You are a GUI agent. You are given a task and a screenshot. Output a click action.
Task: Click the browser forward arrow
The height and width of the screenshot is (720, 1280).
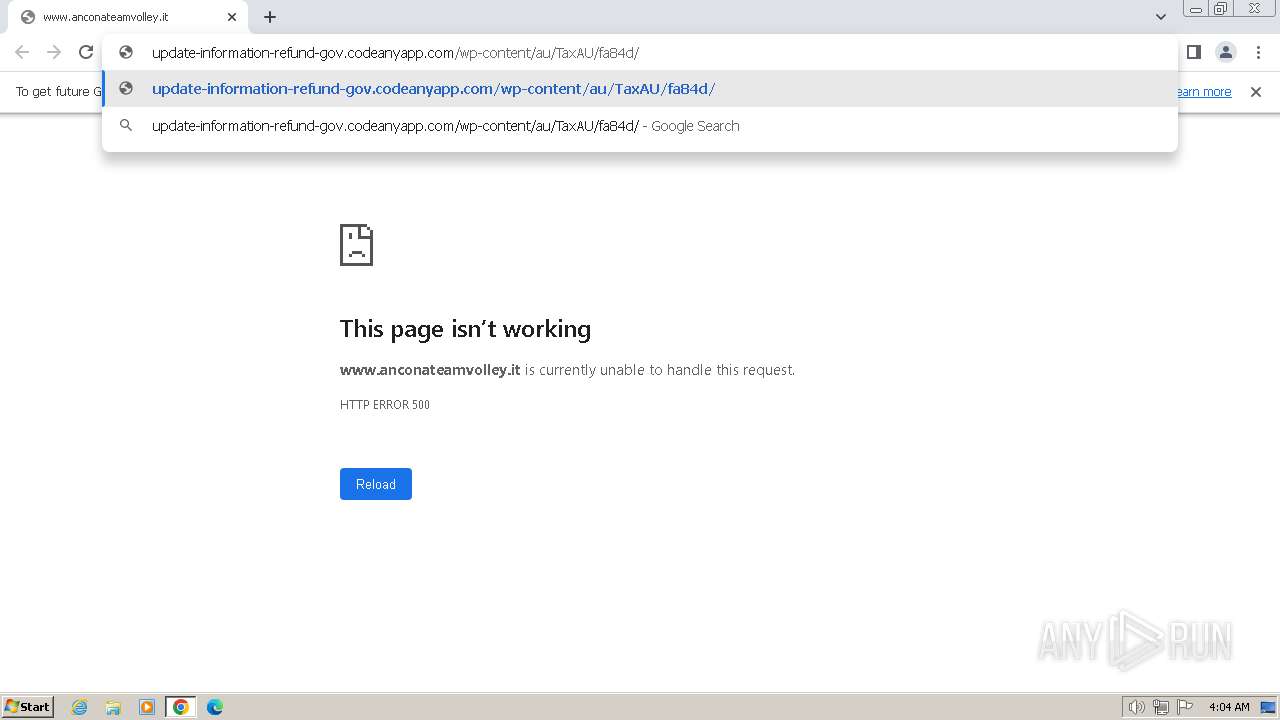(x=54, y=52)
